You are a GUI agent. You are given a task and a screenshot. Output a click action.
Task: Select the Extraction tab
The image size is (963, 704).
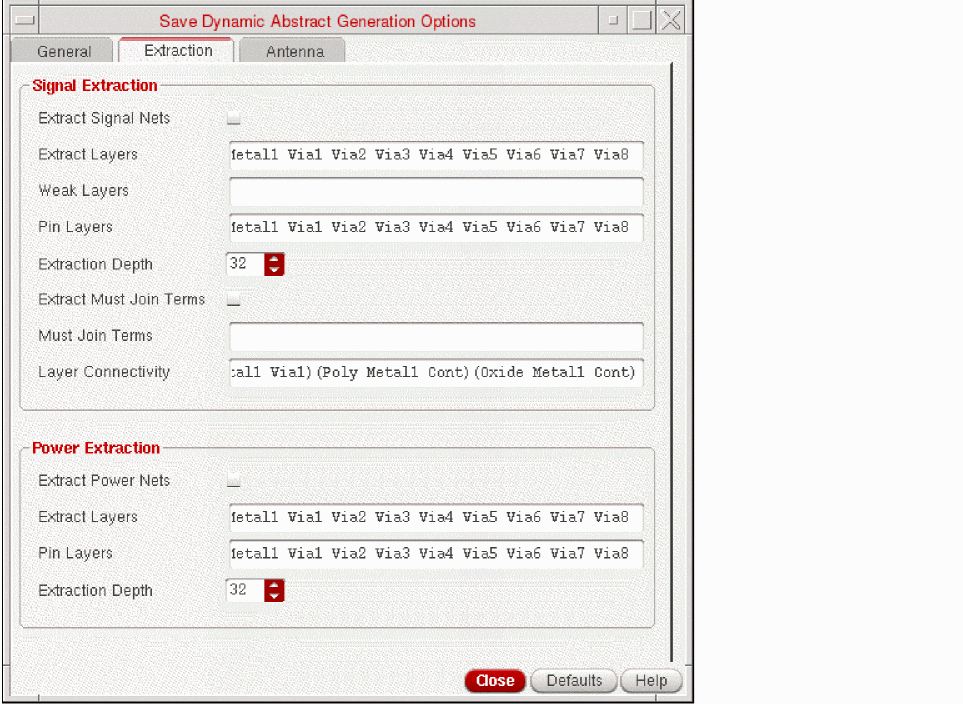177,50
